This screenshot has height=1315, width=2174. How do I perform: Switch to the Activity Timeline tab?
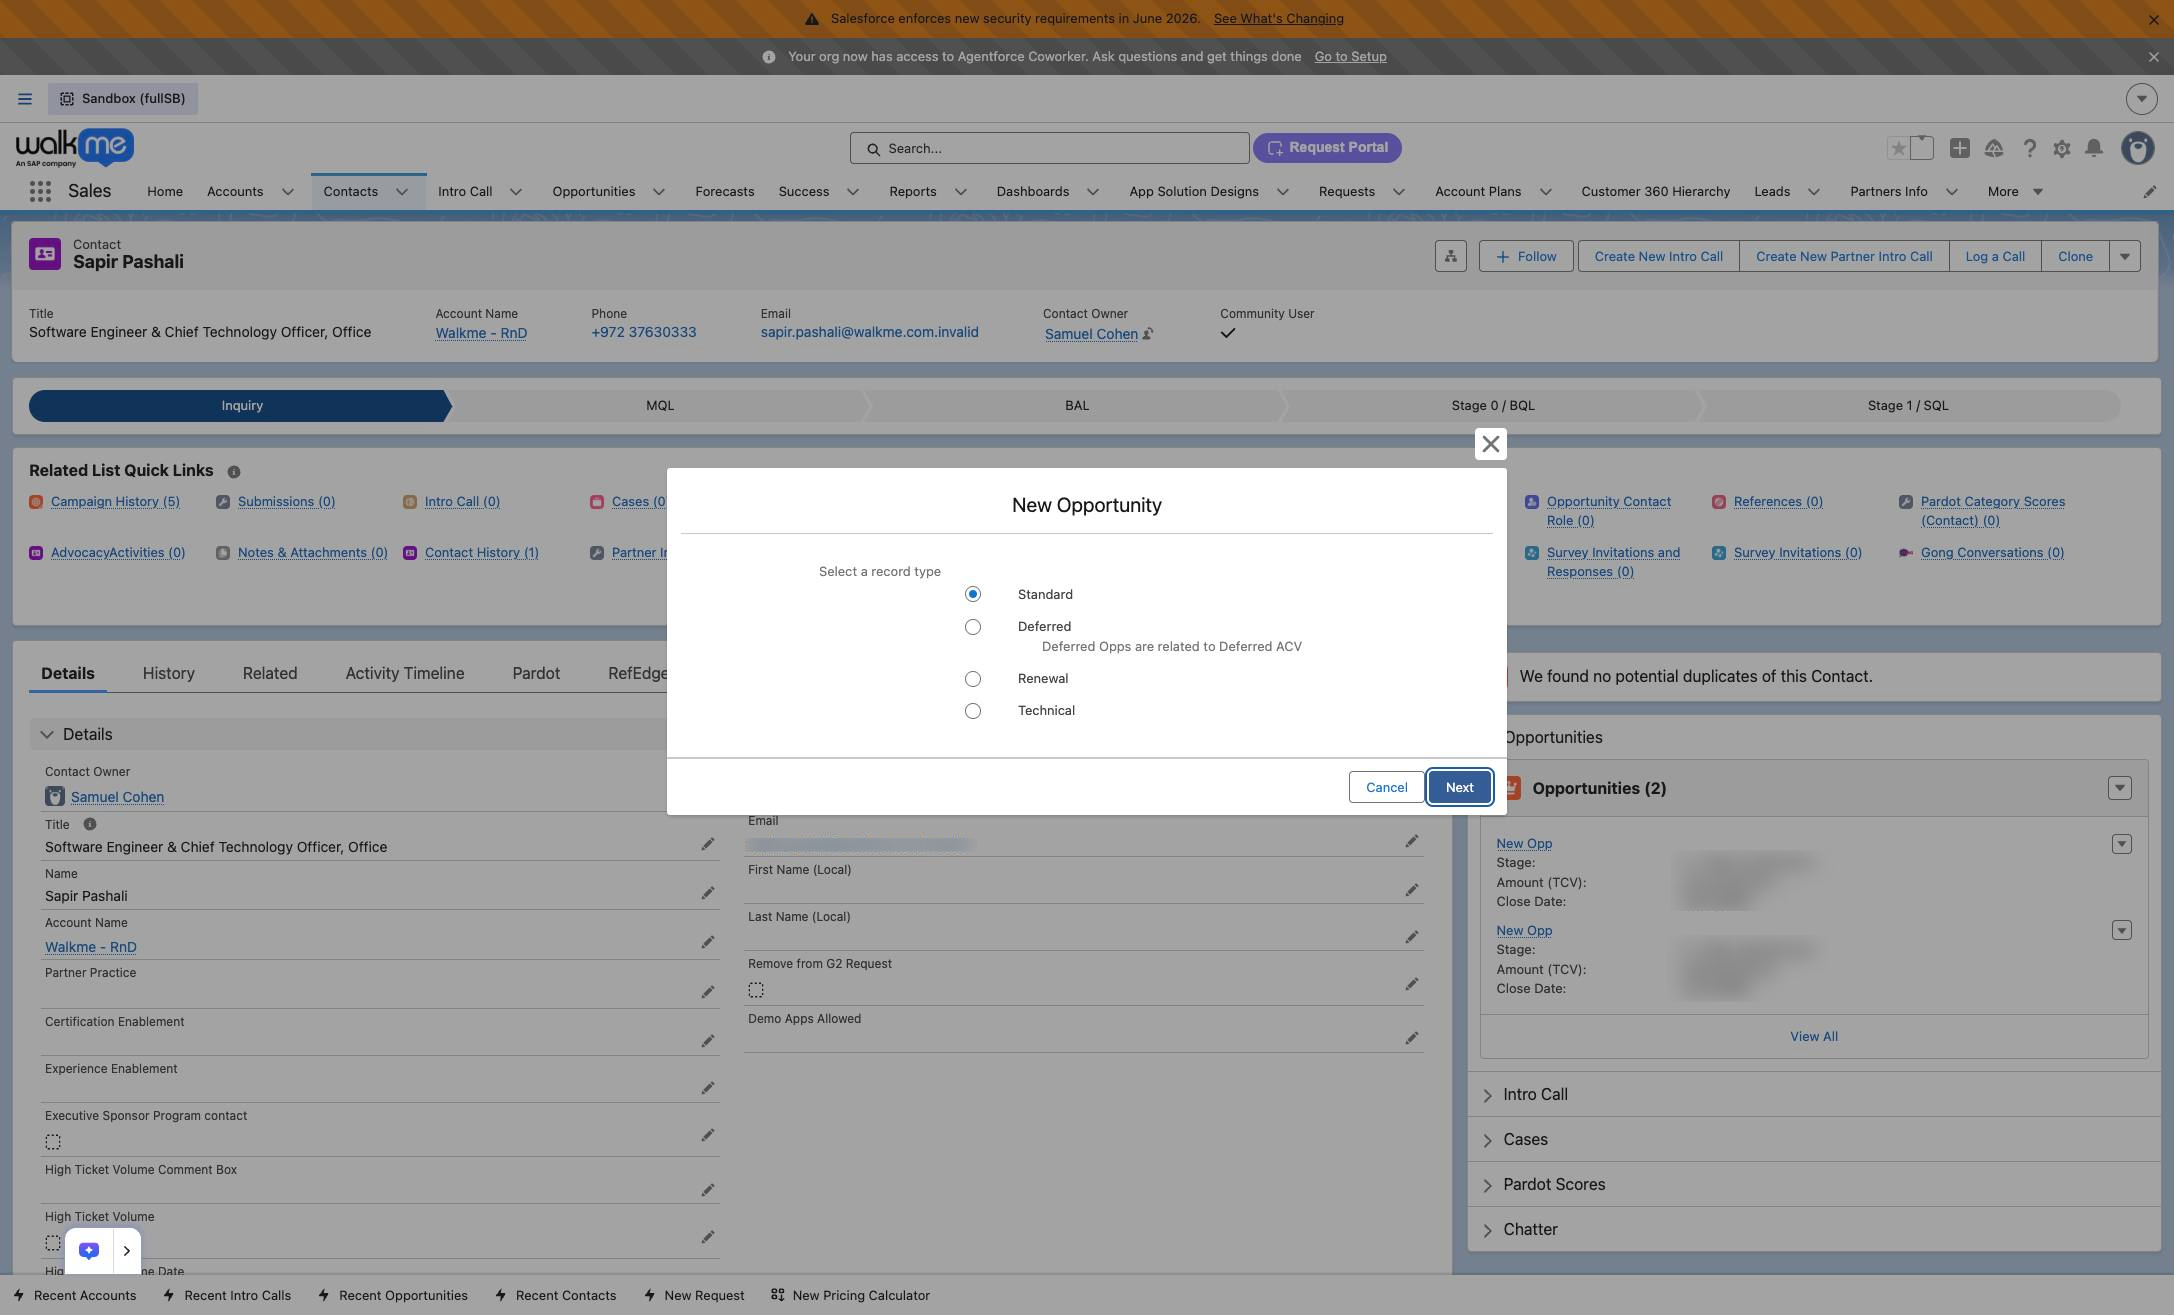tap(405, 674)
